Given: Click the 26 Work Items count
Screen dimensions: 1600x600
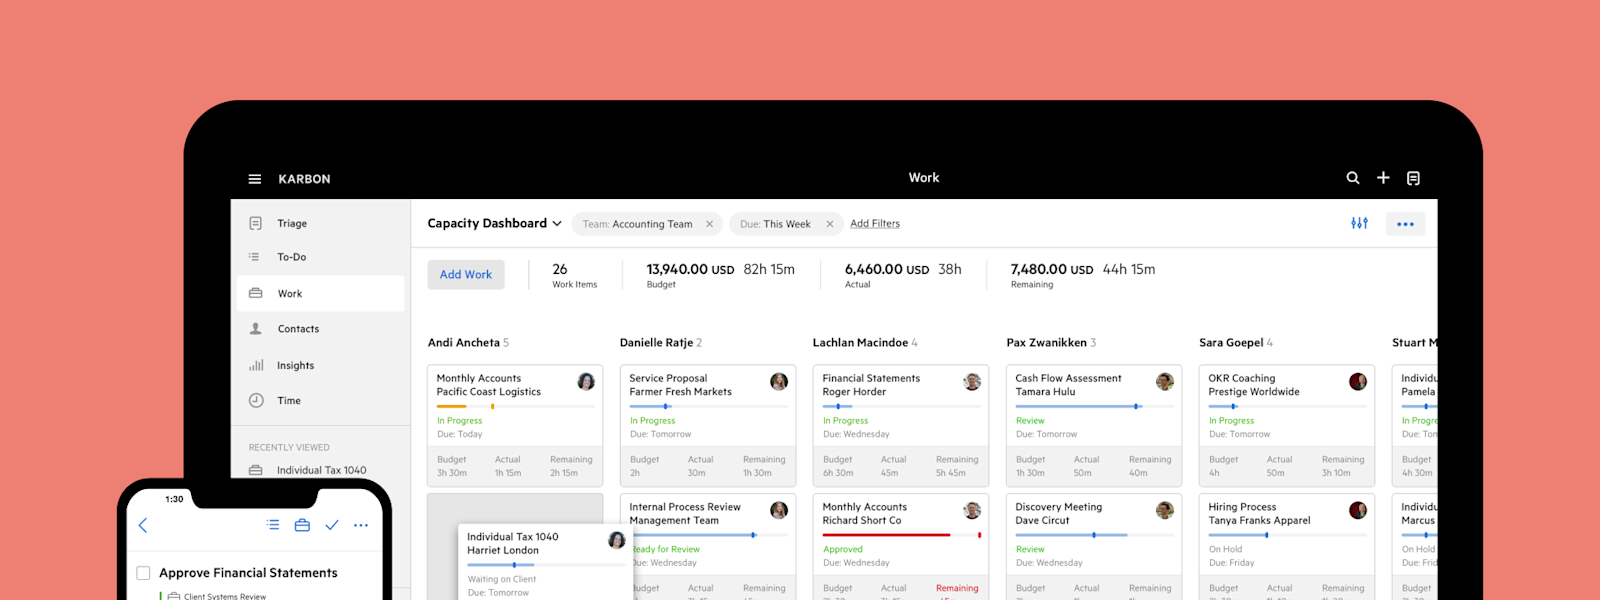Looking at the screenshot, I should pyautogui.click(x=574, y=275).
